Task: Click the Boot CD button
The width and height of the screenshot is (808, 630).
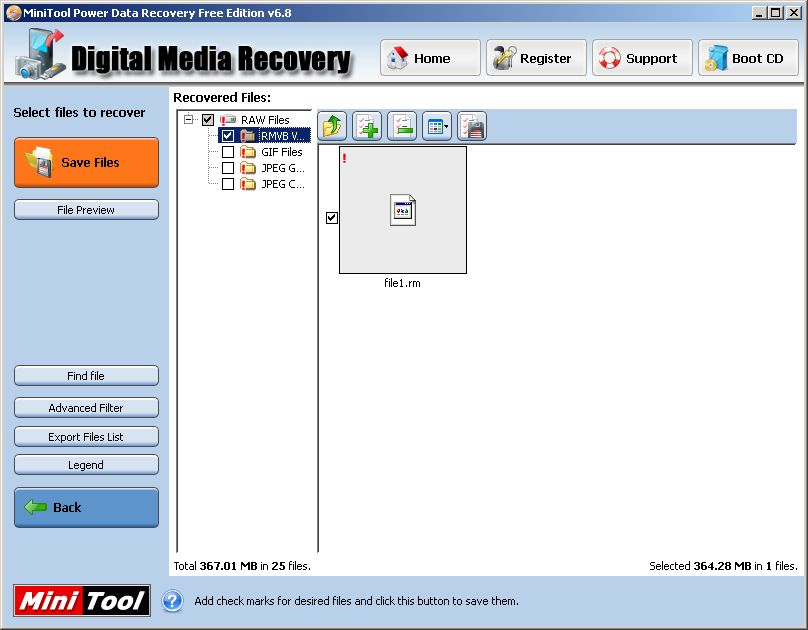Action: coord(748,58)
